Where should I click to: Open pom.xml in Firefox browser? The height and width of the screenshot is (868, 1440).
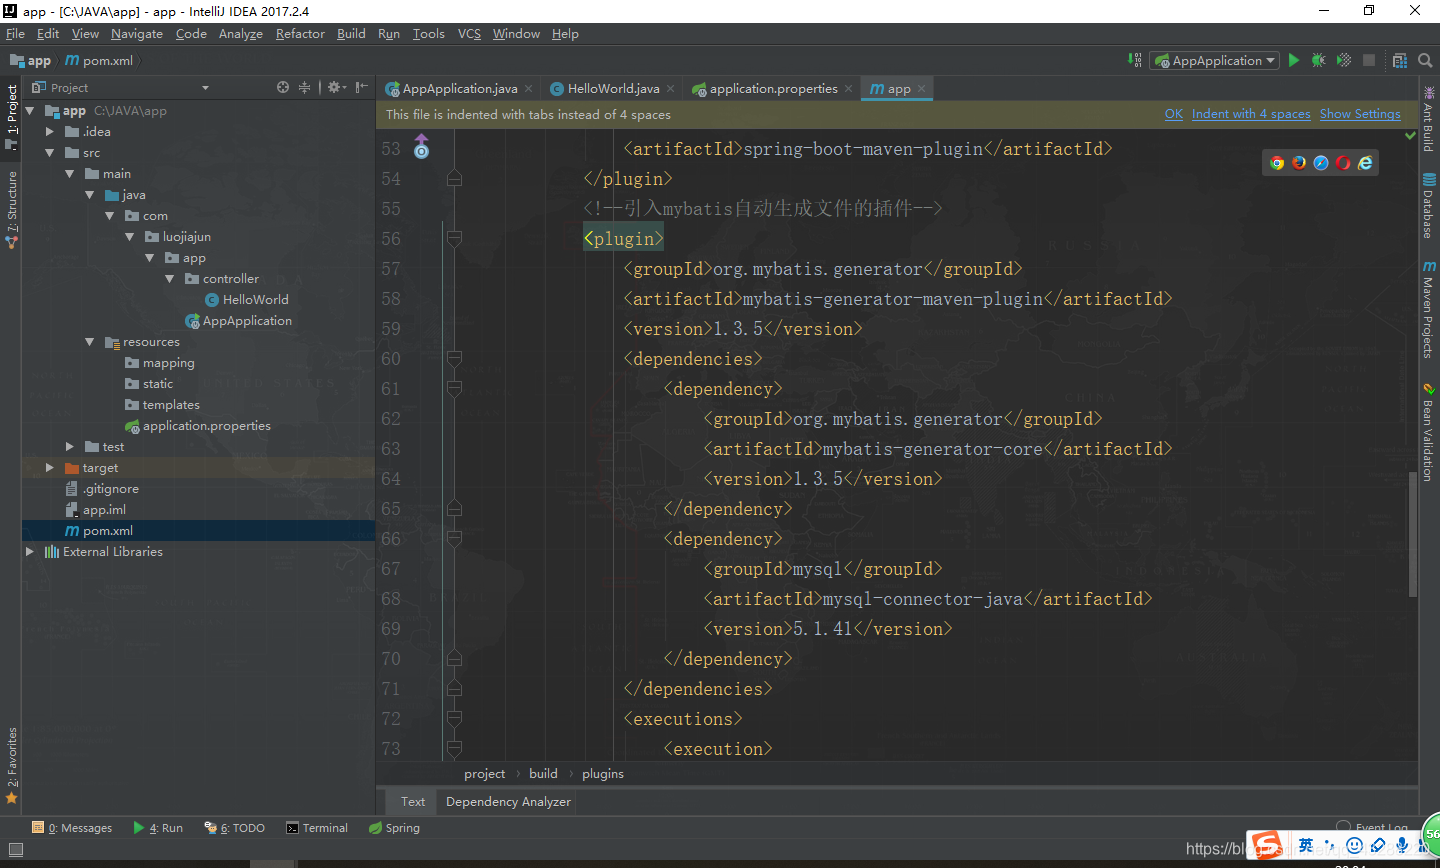(1299, 162)
